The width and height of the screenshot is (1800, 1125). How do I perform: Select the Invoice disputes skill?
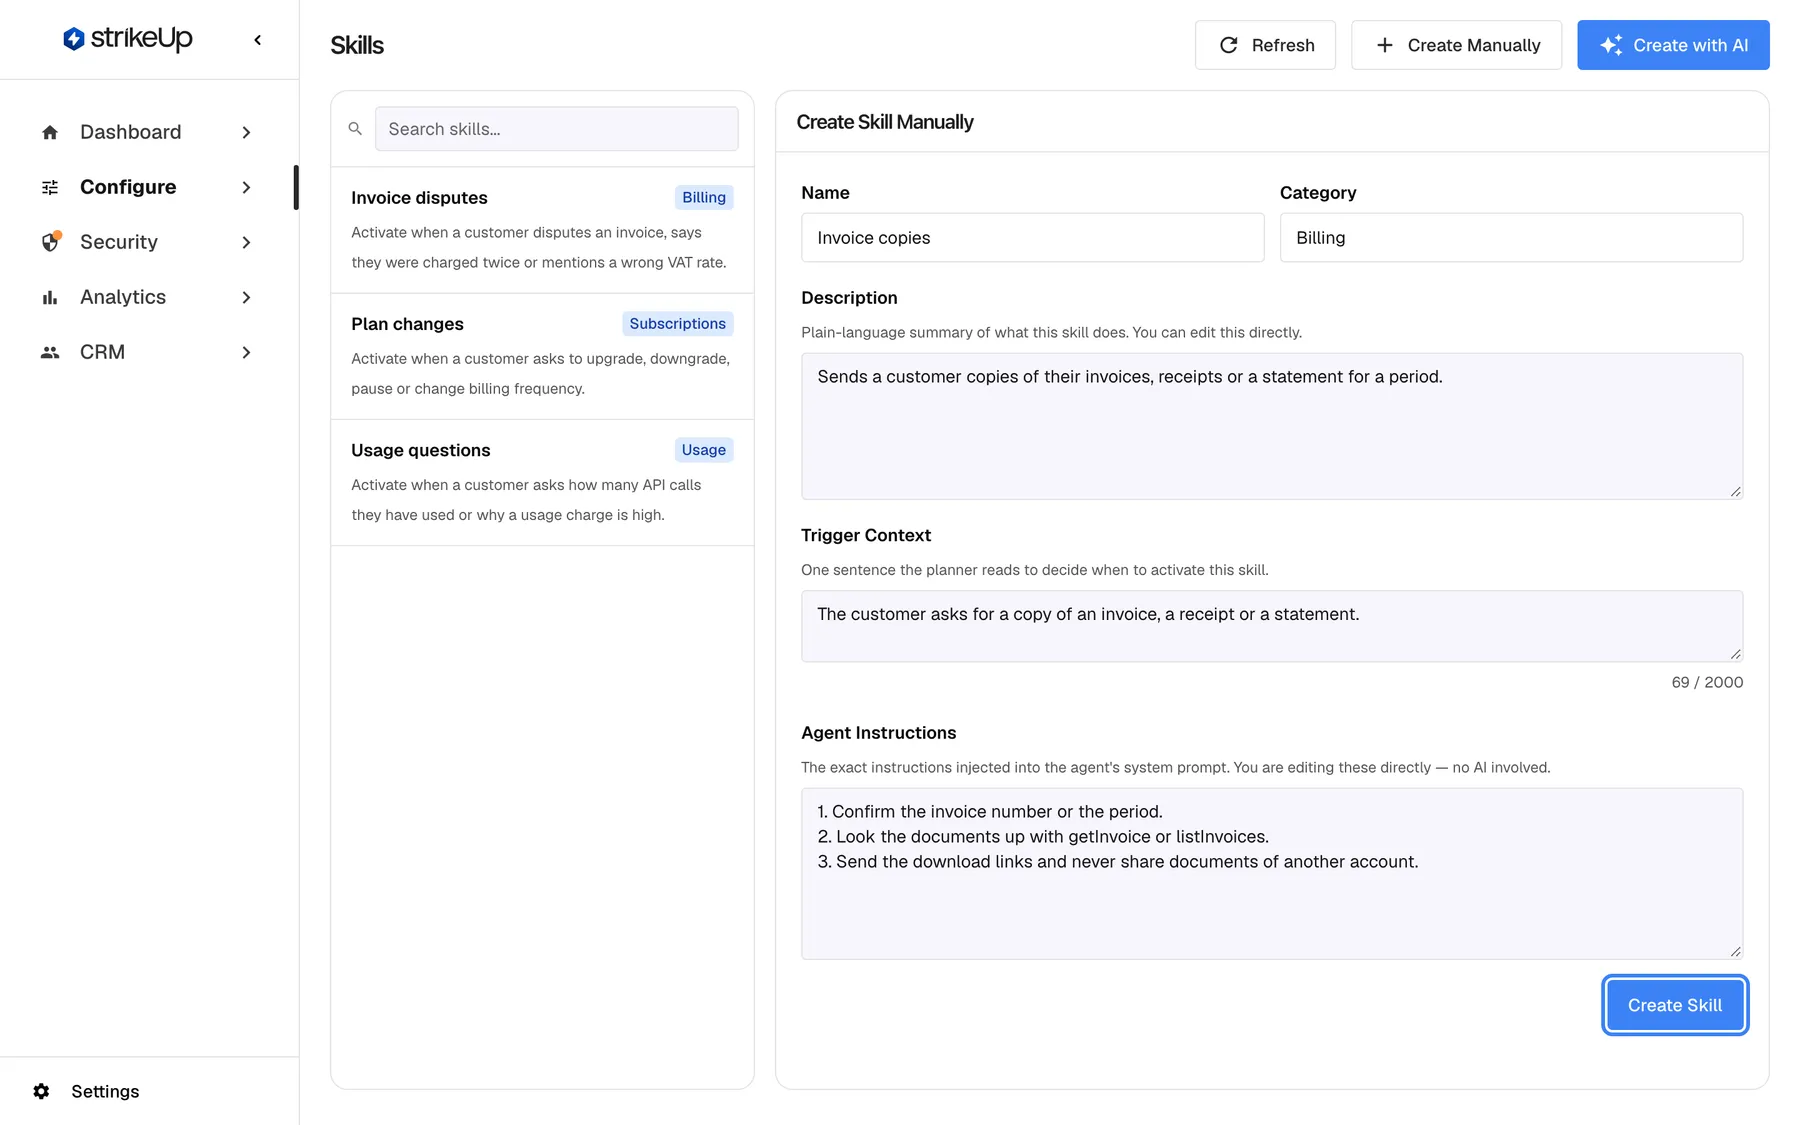[542, 230]
